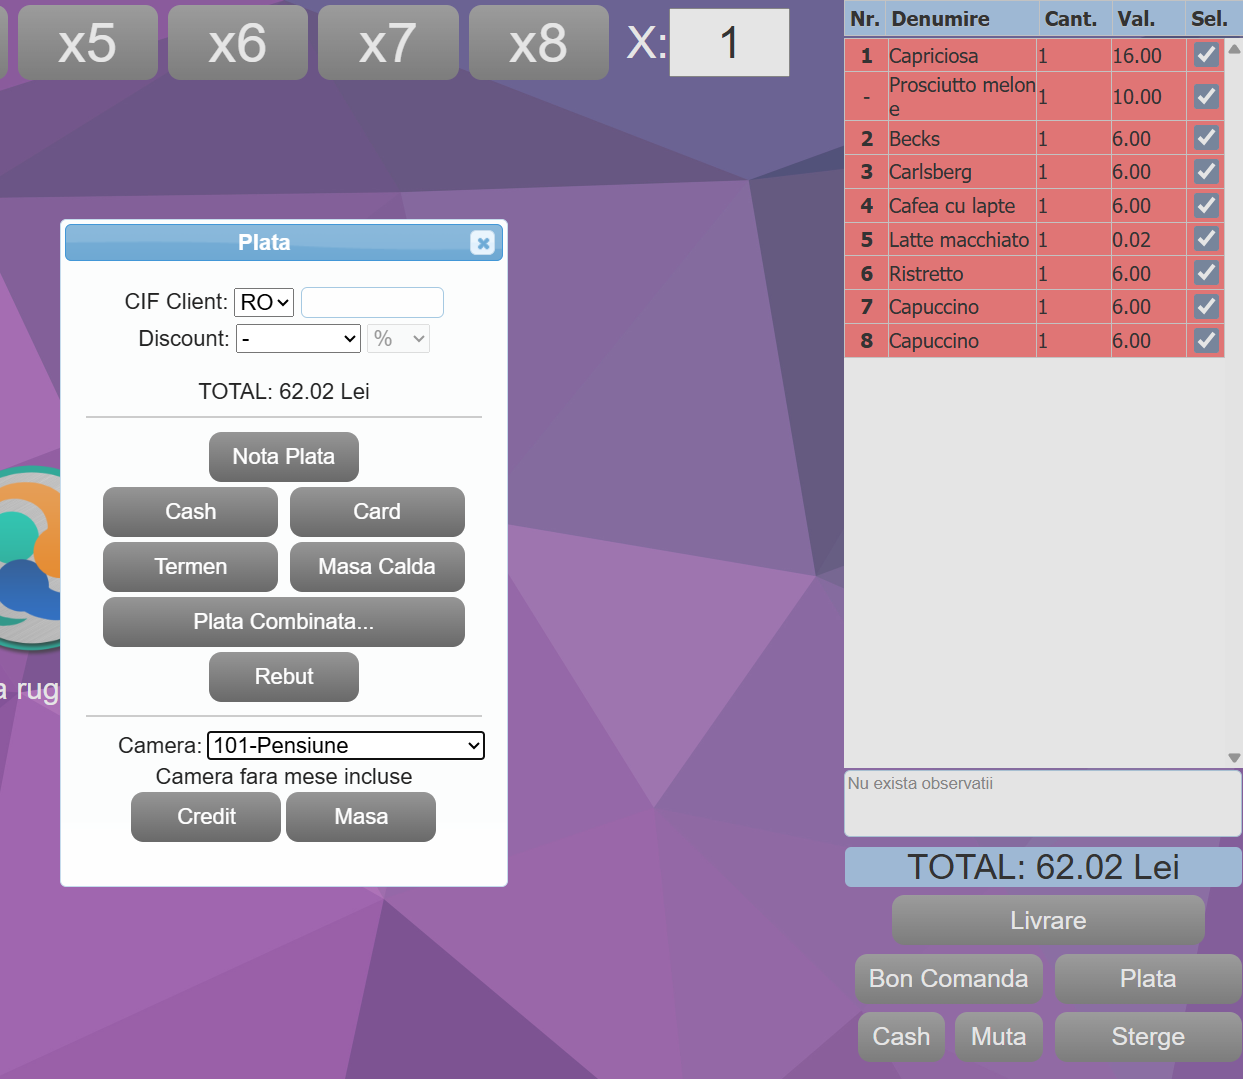Charge to room with Credit button
Viewport: 1243px width, 1079px height.
(205, 817)
